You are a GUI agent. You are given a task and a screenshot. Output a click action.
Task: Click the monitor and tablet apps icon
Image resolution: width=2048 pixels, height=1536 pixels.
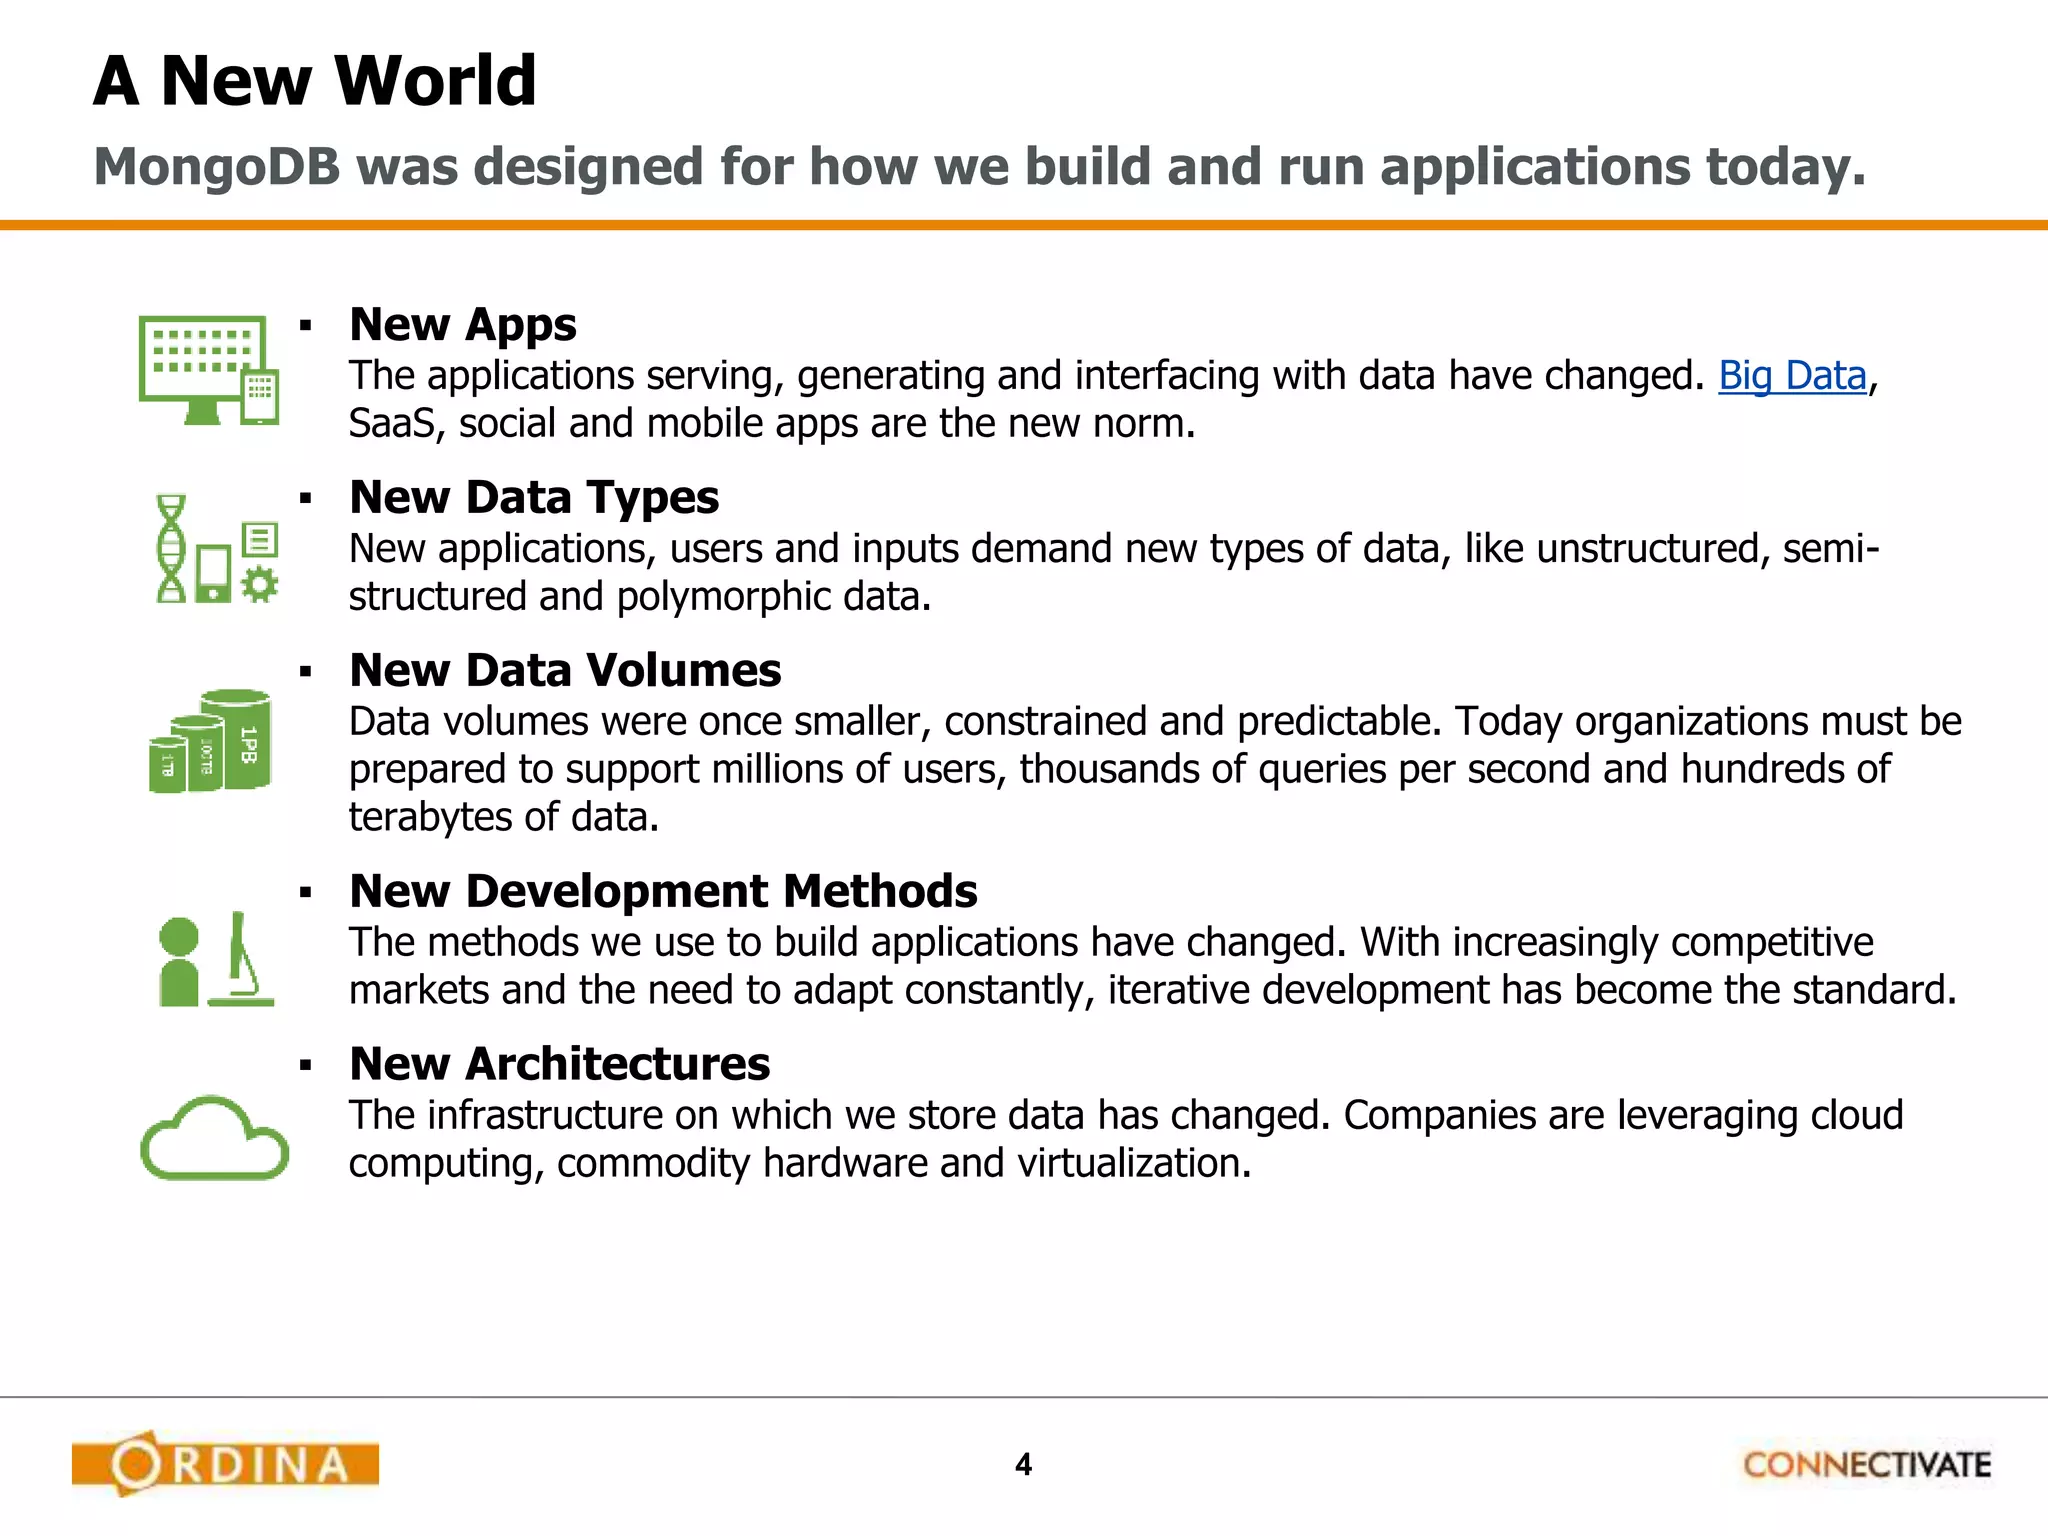pos(208,370)
